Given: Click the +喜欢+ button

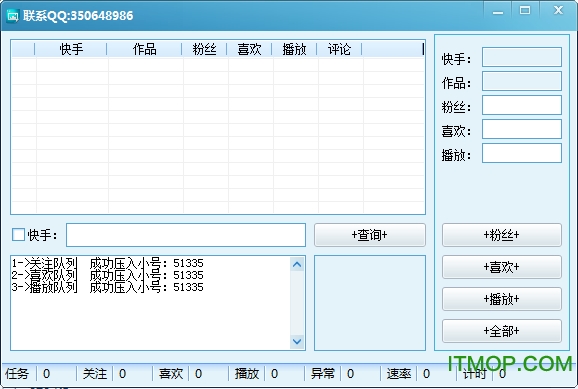Looking at the screenshot, I should [x=502, y=267].
